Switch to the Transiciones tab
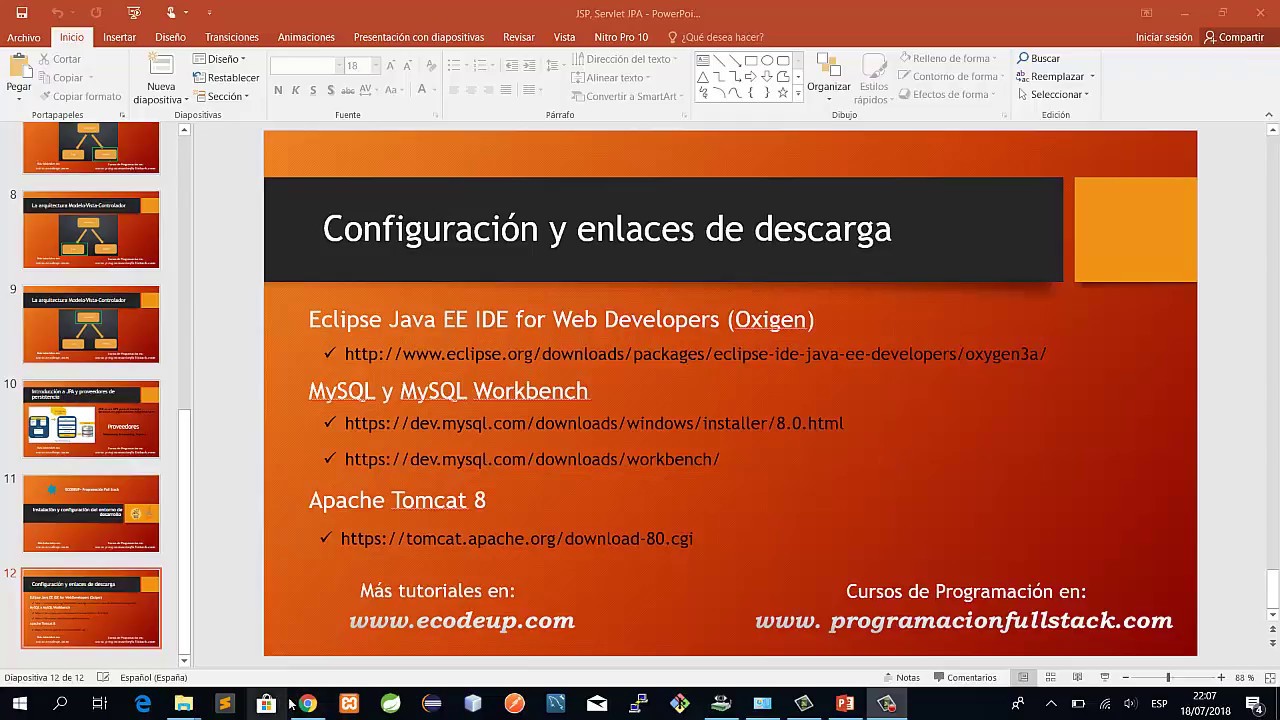 pyautogui.click(x=232, y=37)
